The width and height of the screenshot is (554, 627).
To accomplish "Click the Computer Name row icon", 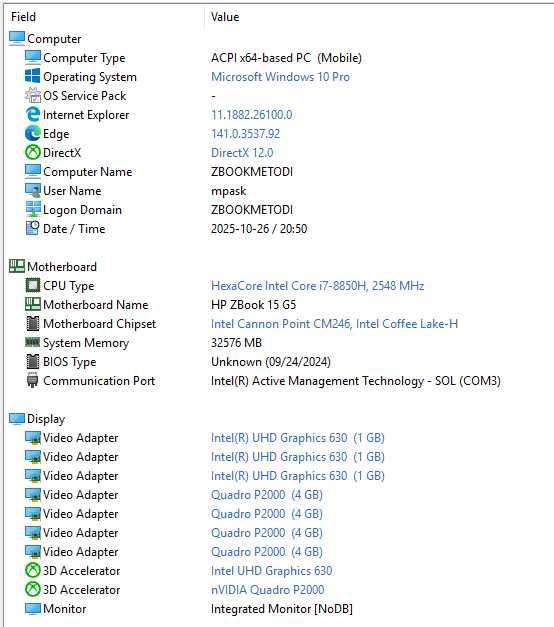I will point(33,172).
